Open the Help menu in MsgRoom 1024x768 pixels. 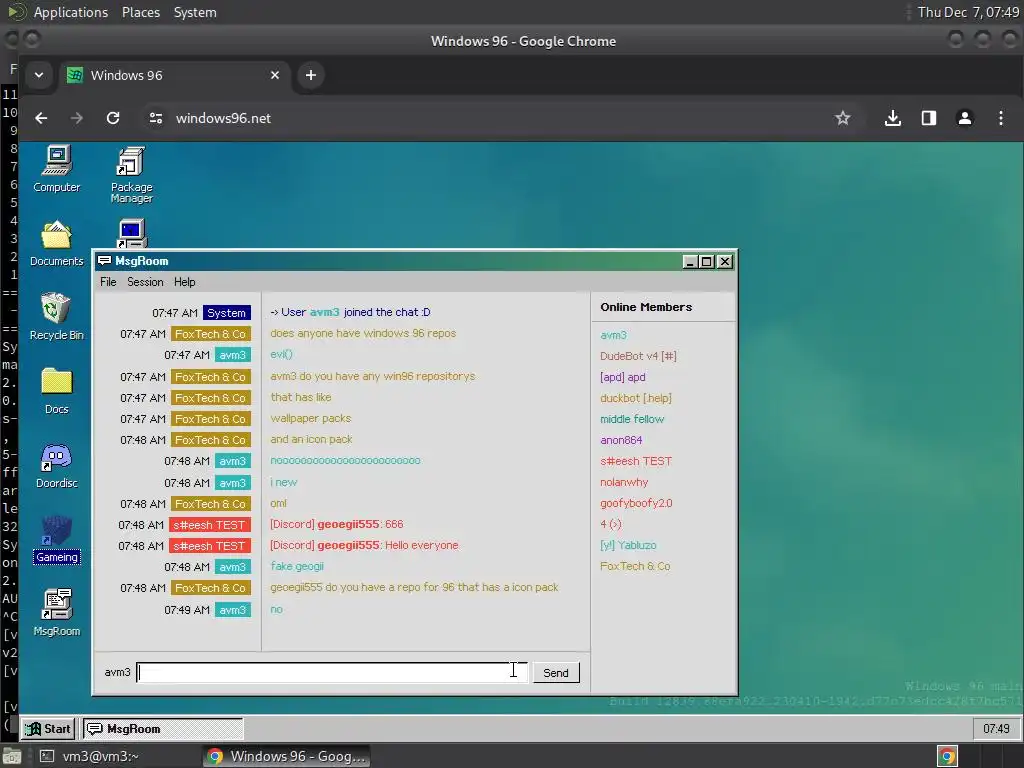tap(184, 282)
